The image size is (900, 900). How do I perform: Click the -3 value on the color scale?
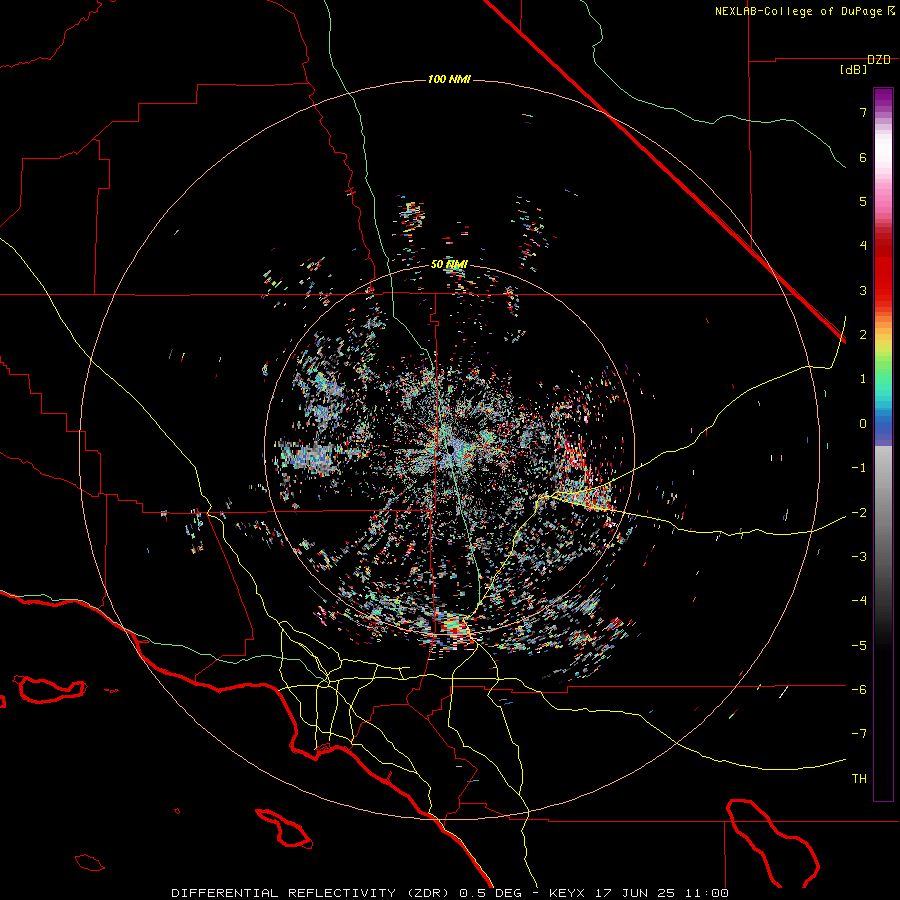[859, 557]
